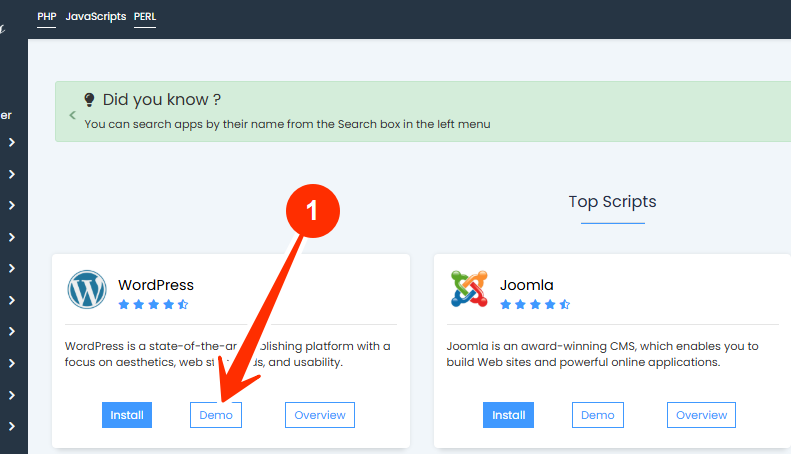
Task: Click the Joomla star rating
Action: tap(535, 304)
